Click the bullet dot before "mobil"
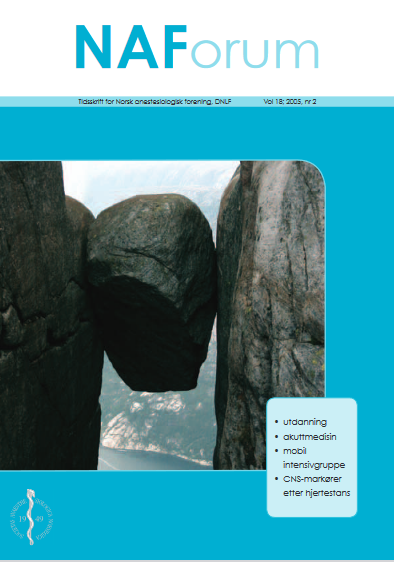Image resolution: width=394 pixels, height=562 pixels. click(x=276, y=451)
